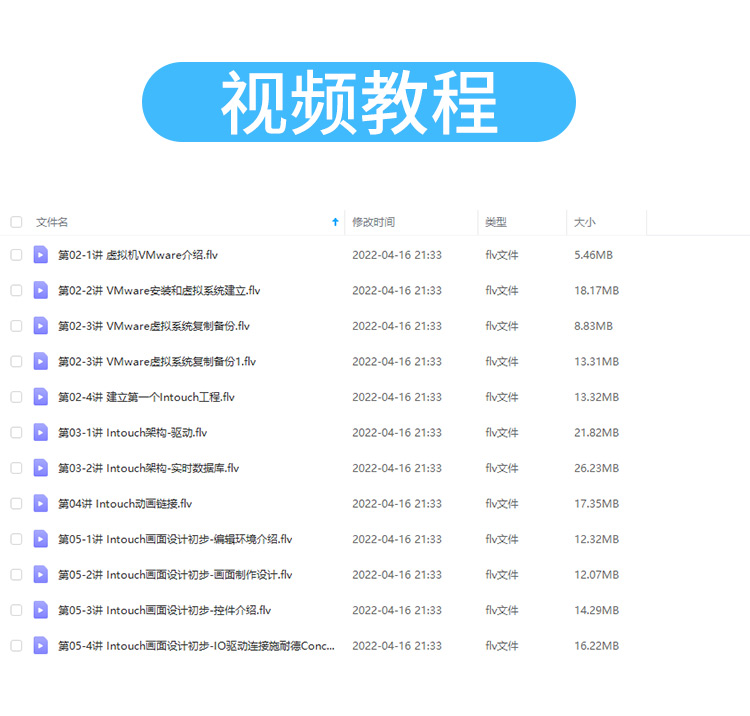The height and width of the screenshot is (716, 750).
Task: Open file 第02-3讲 VMware虚拟系统复制备份.flv
Action: tap(154, 326)
